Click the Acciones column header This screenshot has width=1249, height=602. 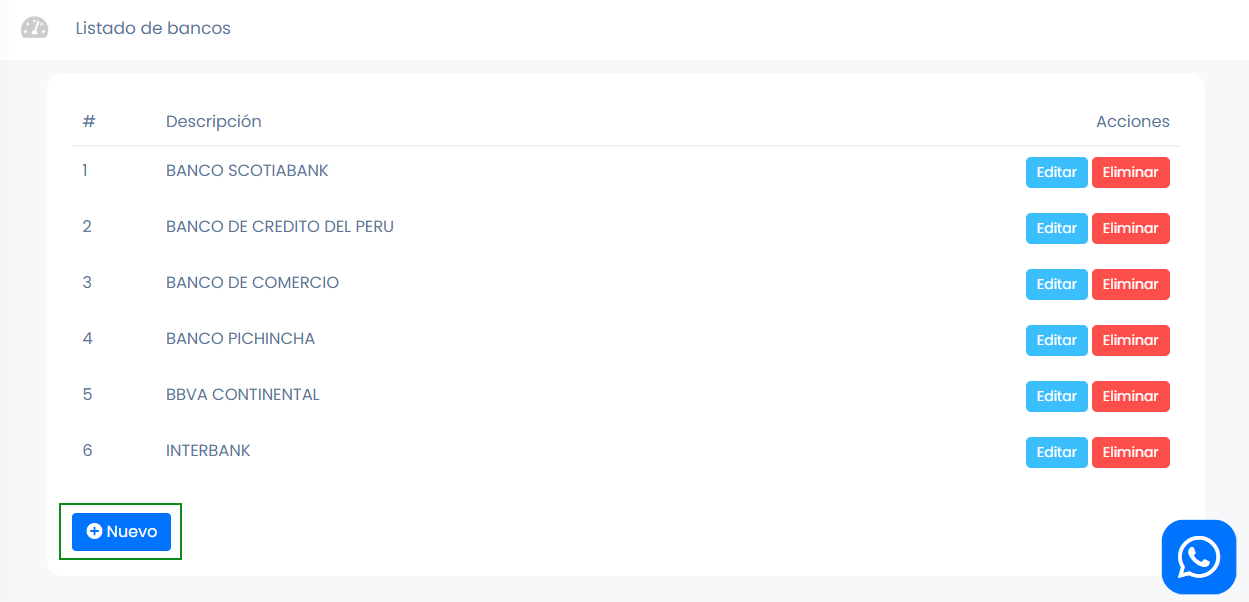pyautogui.click(x=1133, y=121)
